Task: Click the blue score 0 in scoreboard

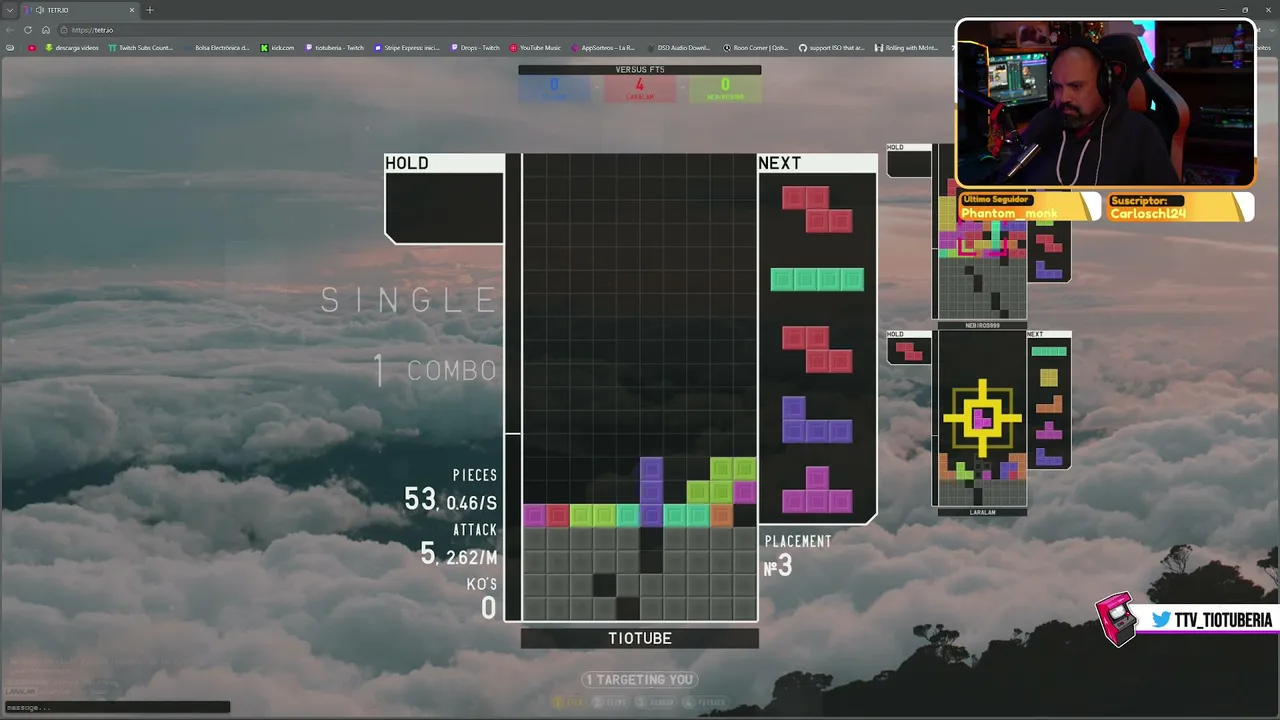Action: pos(554,88)
